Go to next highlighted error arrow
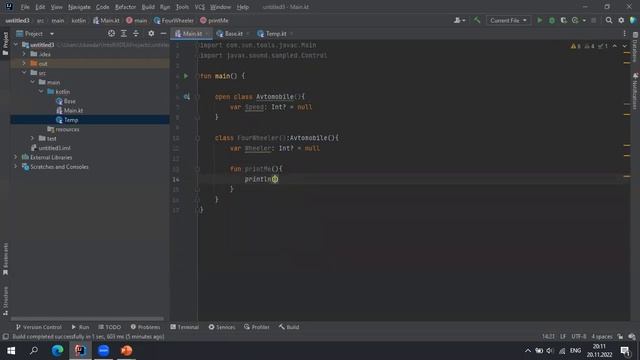The height and width of the screenshot is (360, 640). (x=624, y=46)
